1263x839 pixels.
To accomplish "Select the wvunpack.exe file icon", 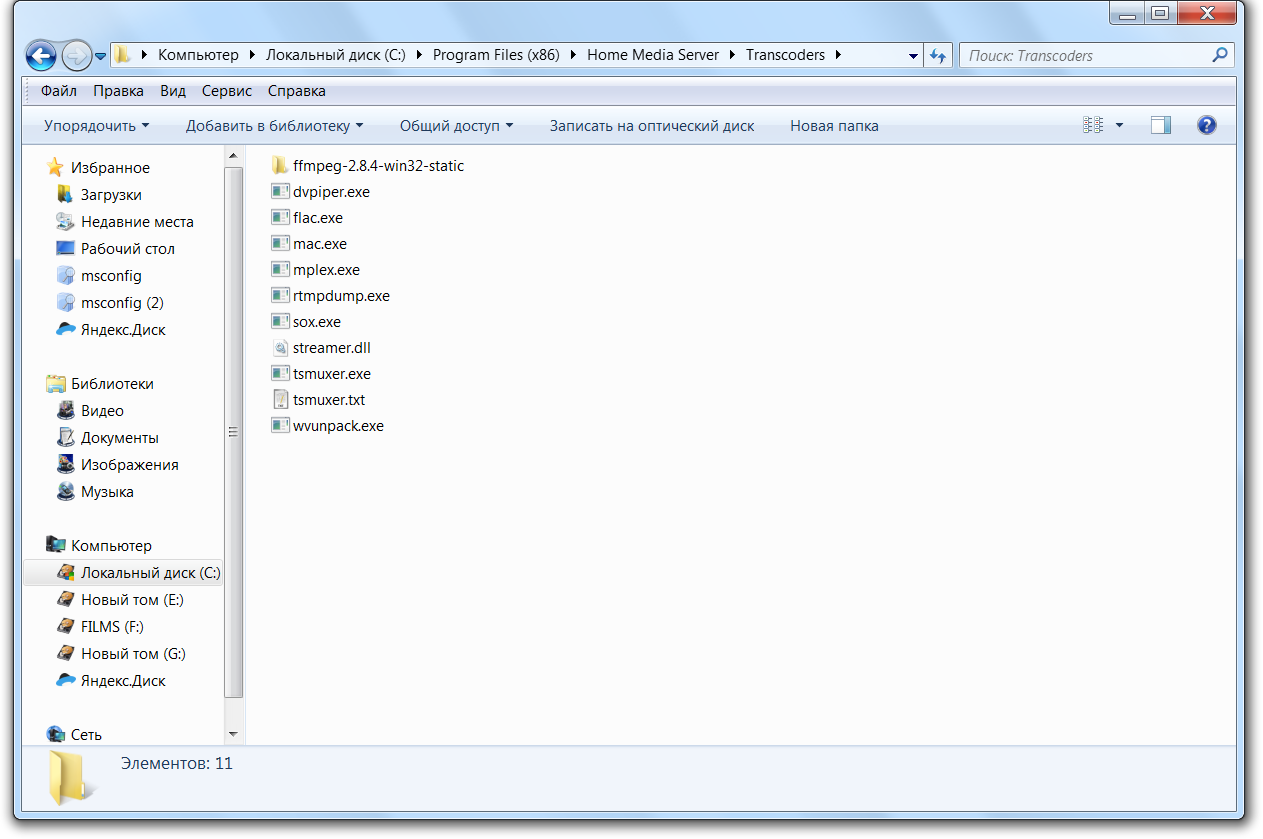I will [280, 426].
